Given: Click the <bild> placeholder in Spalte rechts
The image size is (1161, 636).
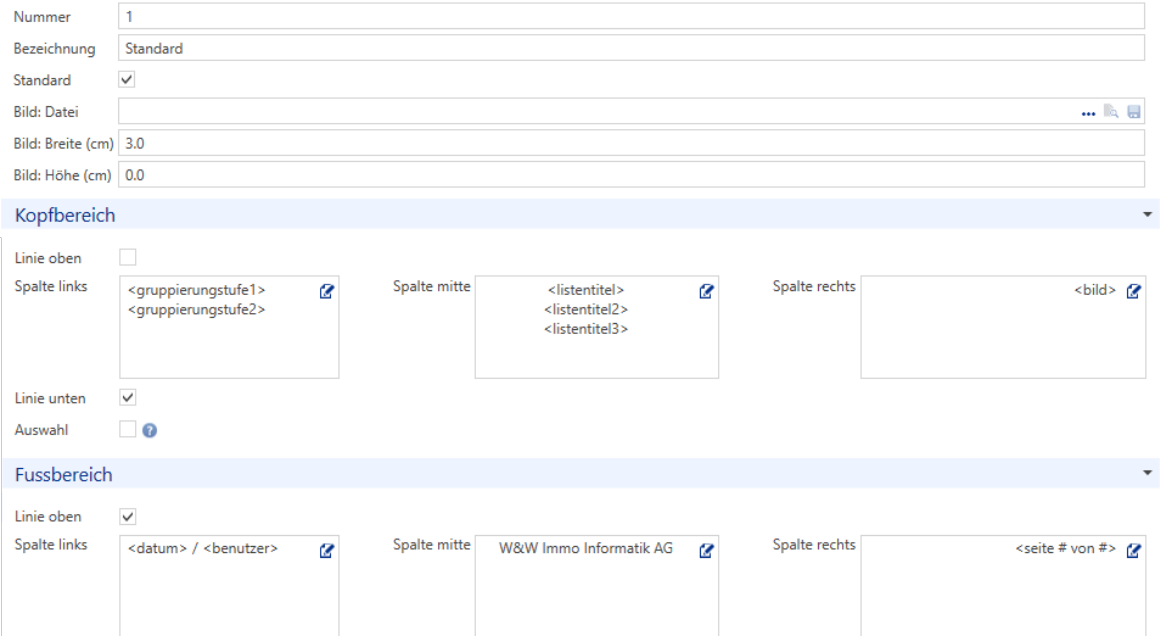Looking at the screenshot, I should click(x=1094, y=290).
